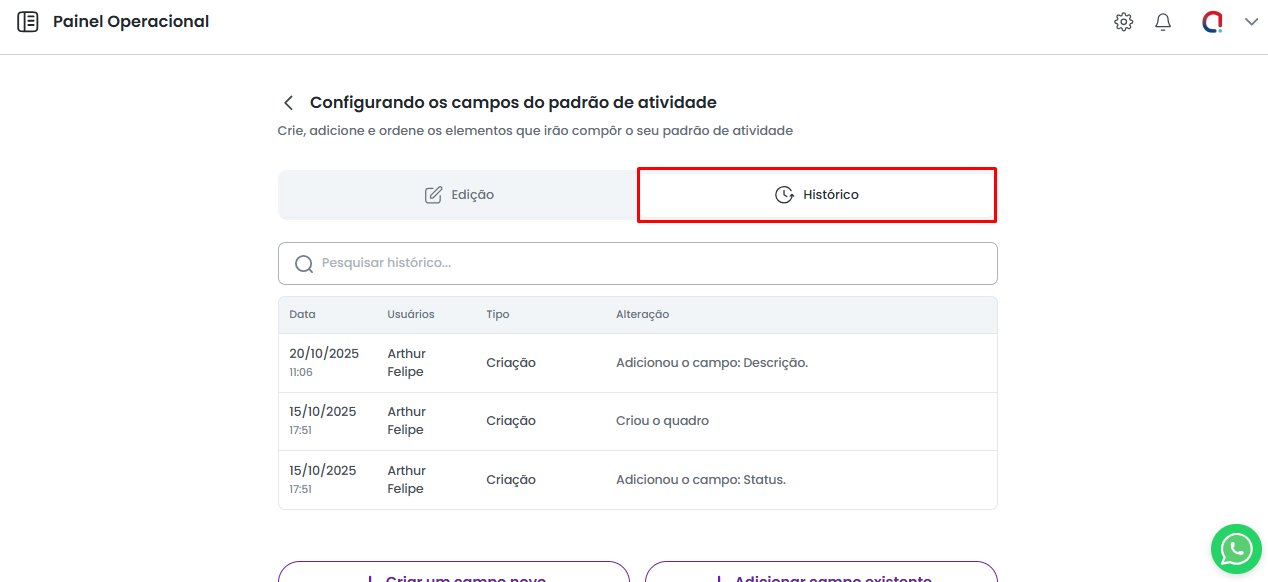Click the user avatar logo
The image size is (1268, 582).
point(1212,22)
